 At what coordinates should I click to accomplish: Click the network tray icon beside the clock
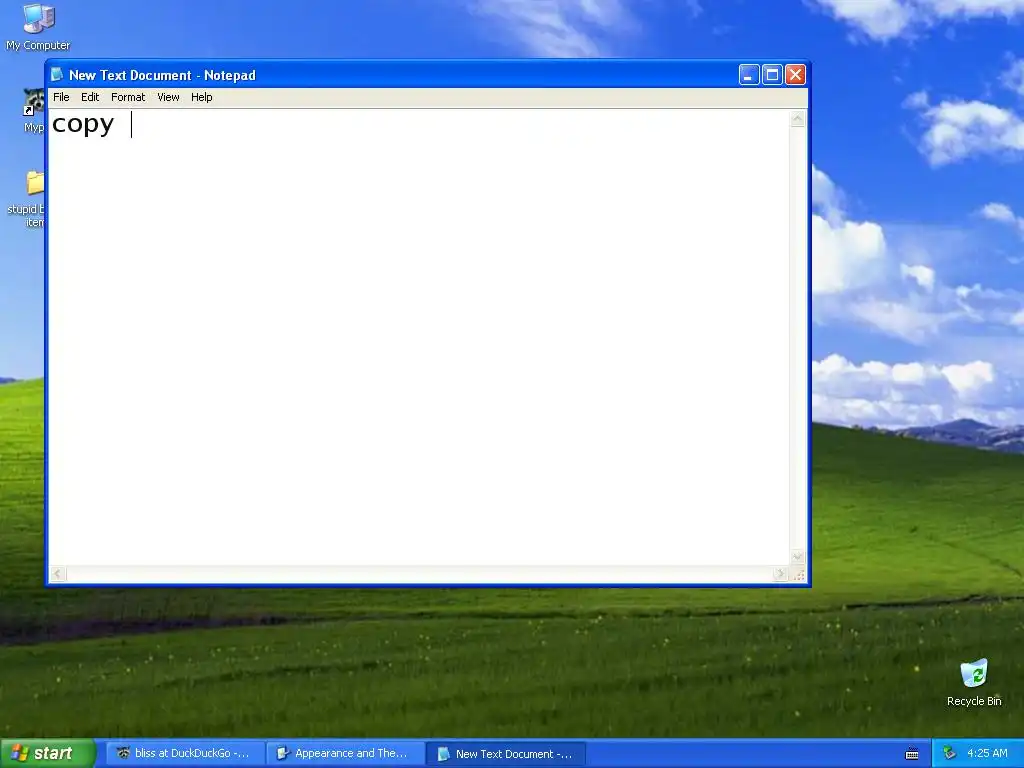point(950,754)
